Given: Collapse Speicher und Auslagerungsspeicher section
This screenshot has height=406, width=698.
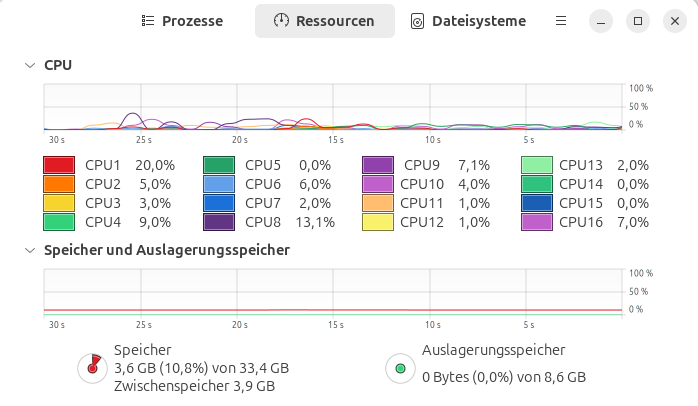Looking at the screenshot, I should coord(28,250).
